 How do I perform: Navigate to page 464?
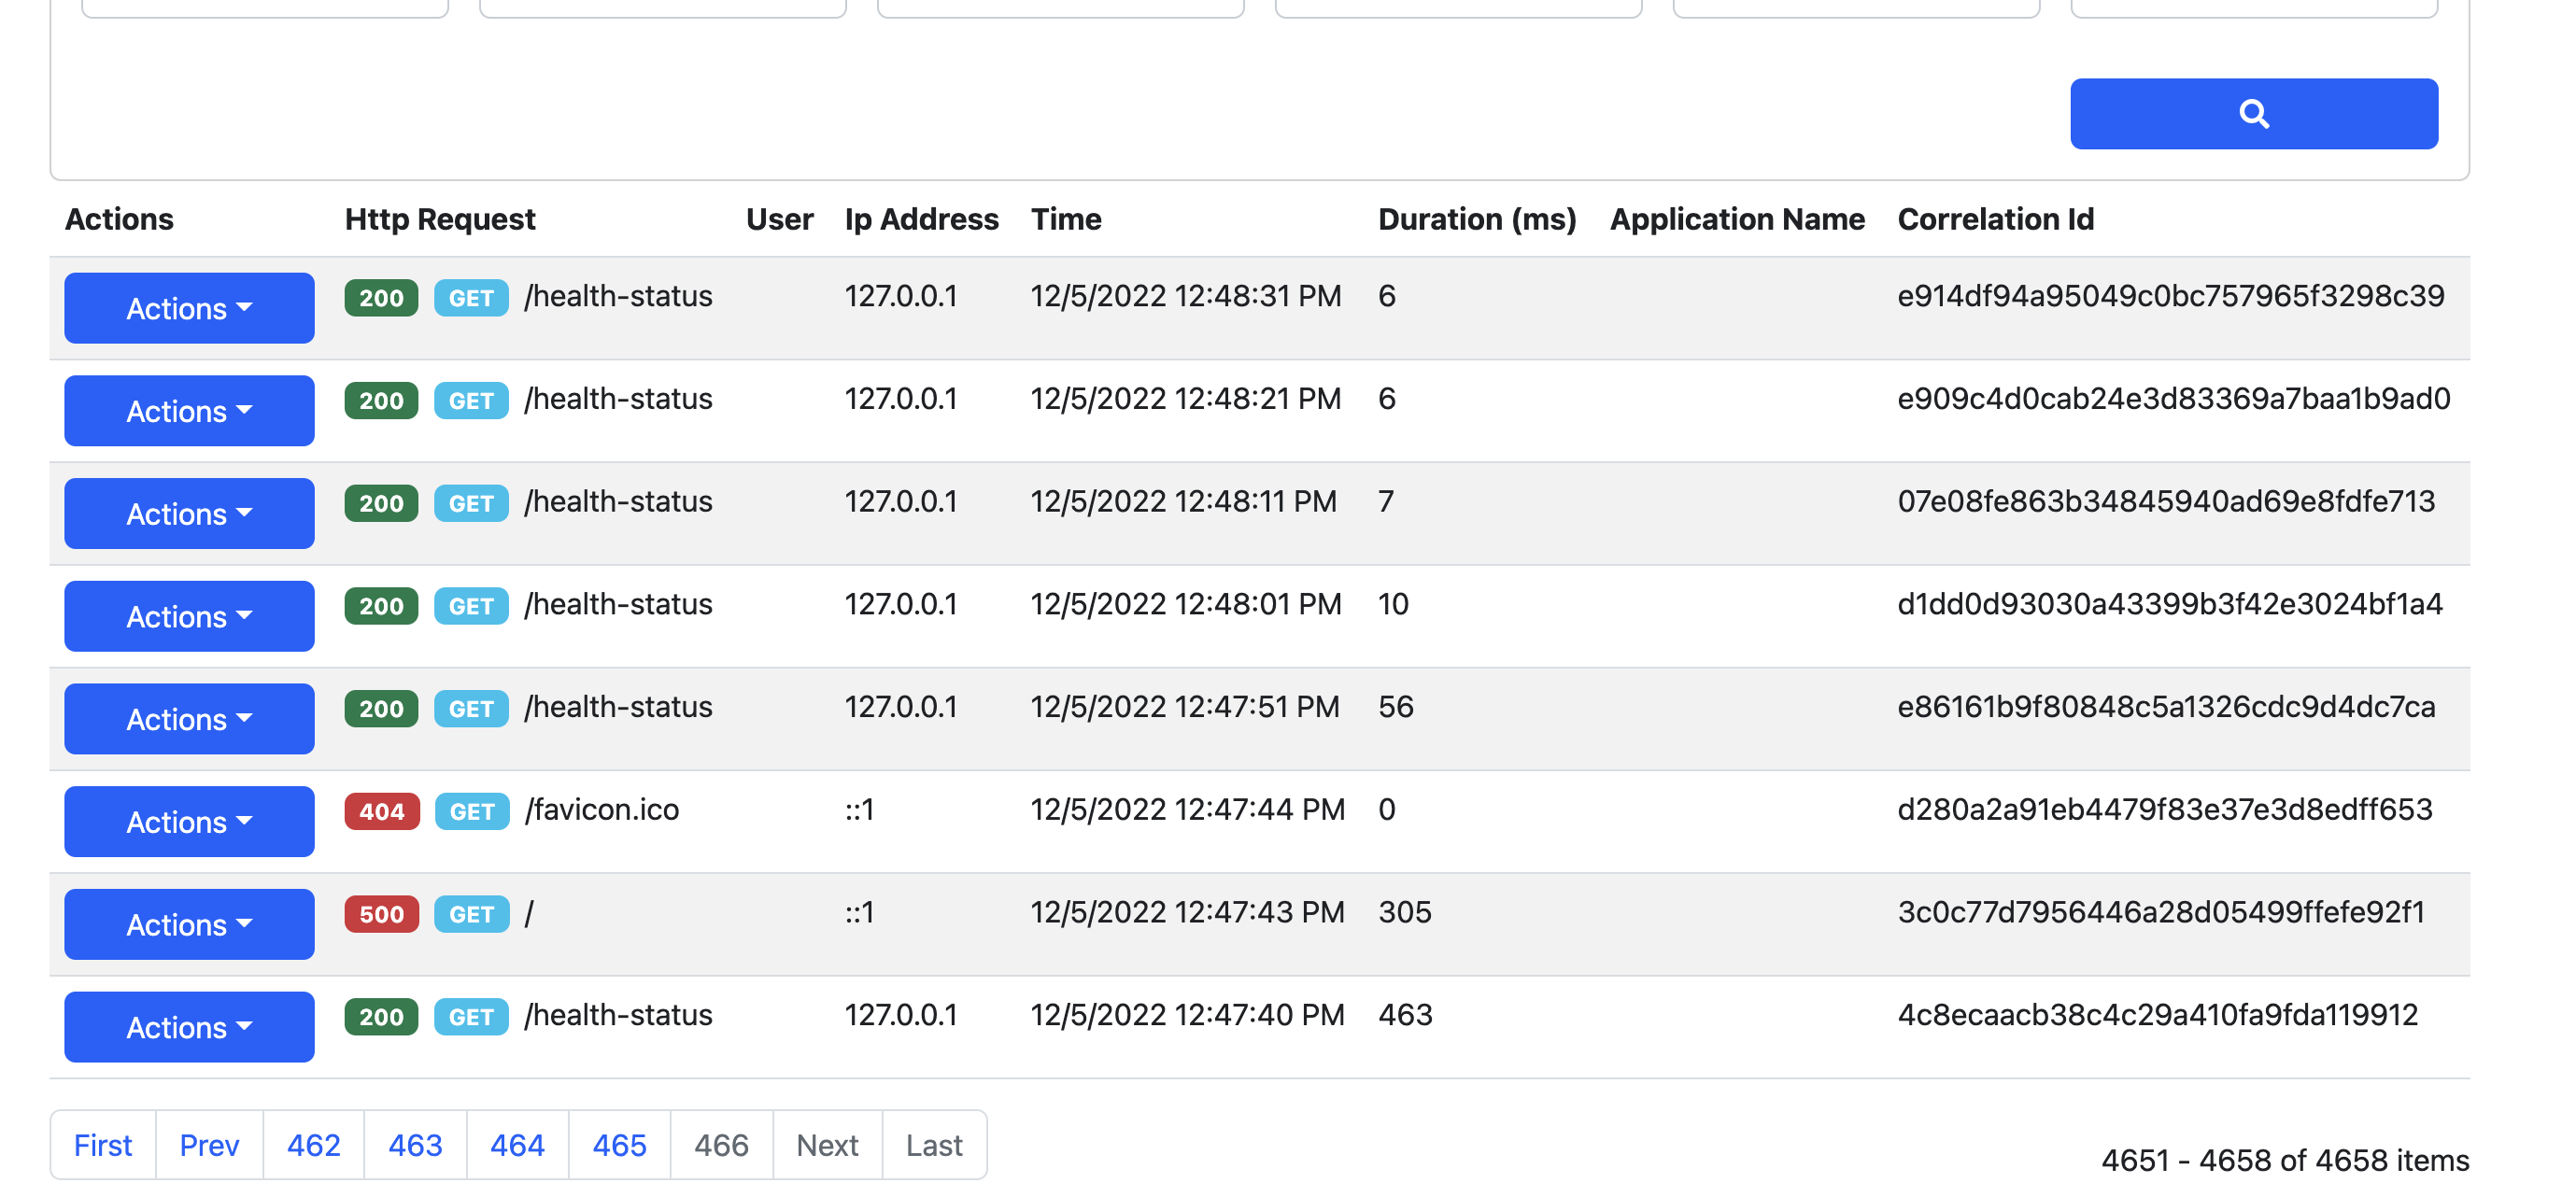[517, 1144]
